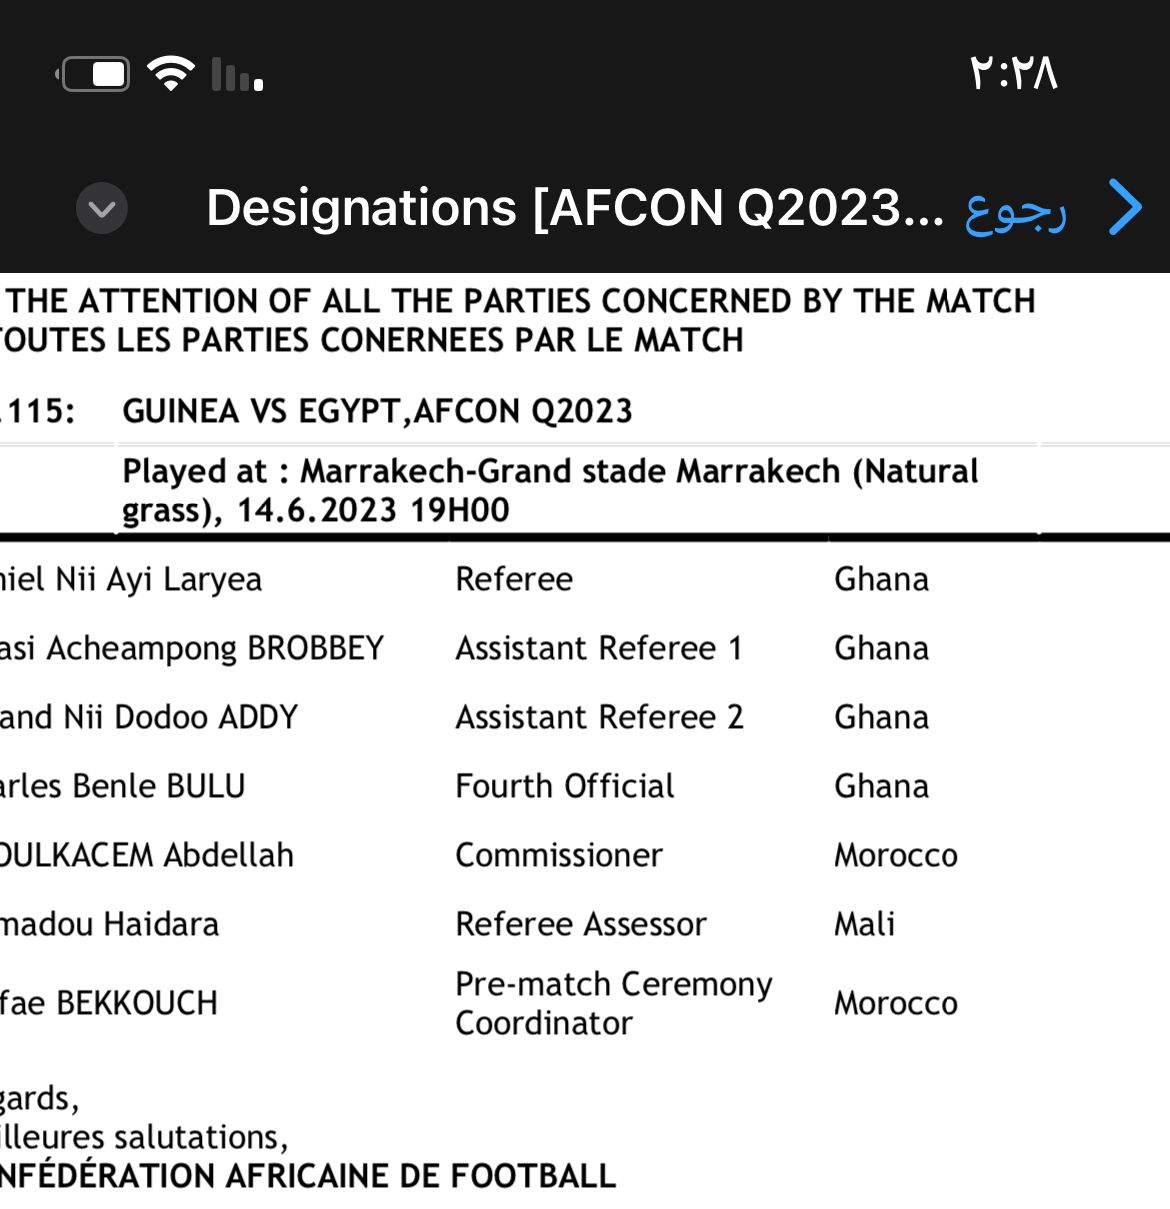Tap the Arabic clock time display
This screenshot has width=1170, height=1209.
(1013, 73)
